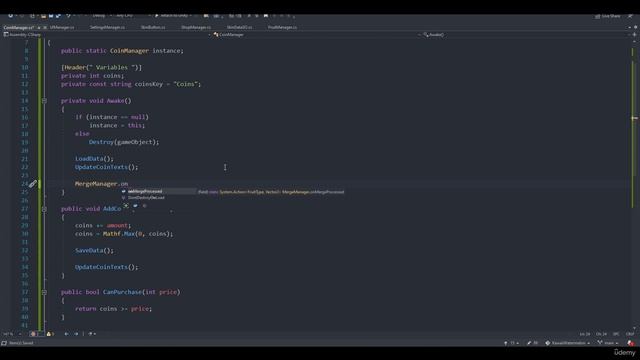Image resolution: width=640 pixels, height=360 pixels.
Task: Click 'return coins >= price;' on line 39
Action: pos(113,309)
